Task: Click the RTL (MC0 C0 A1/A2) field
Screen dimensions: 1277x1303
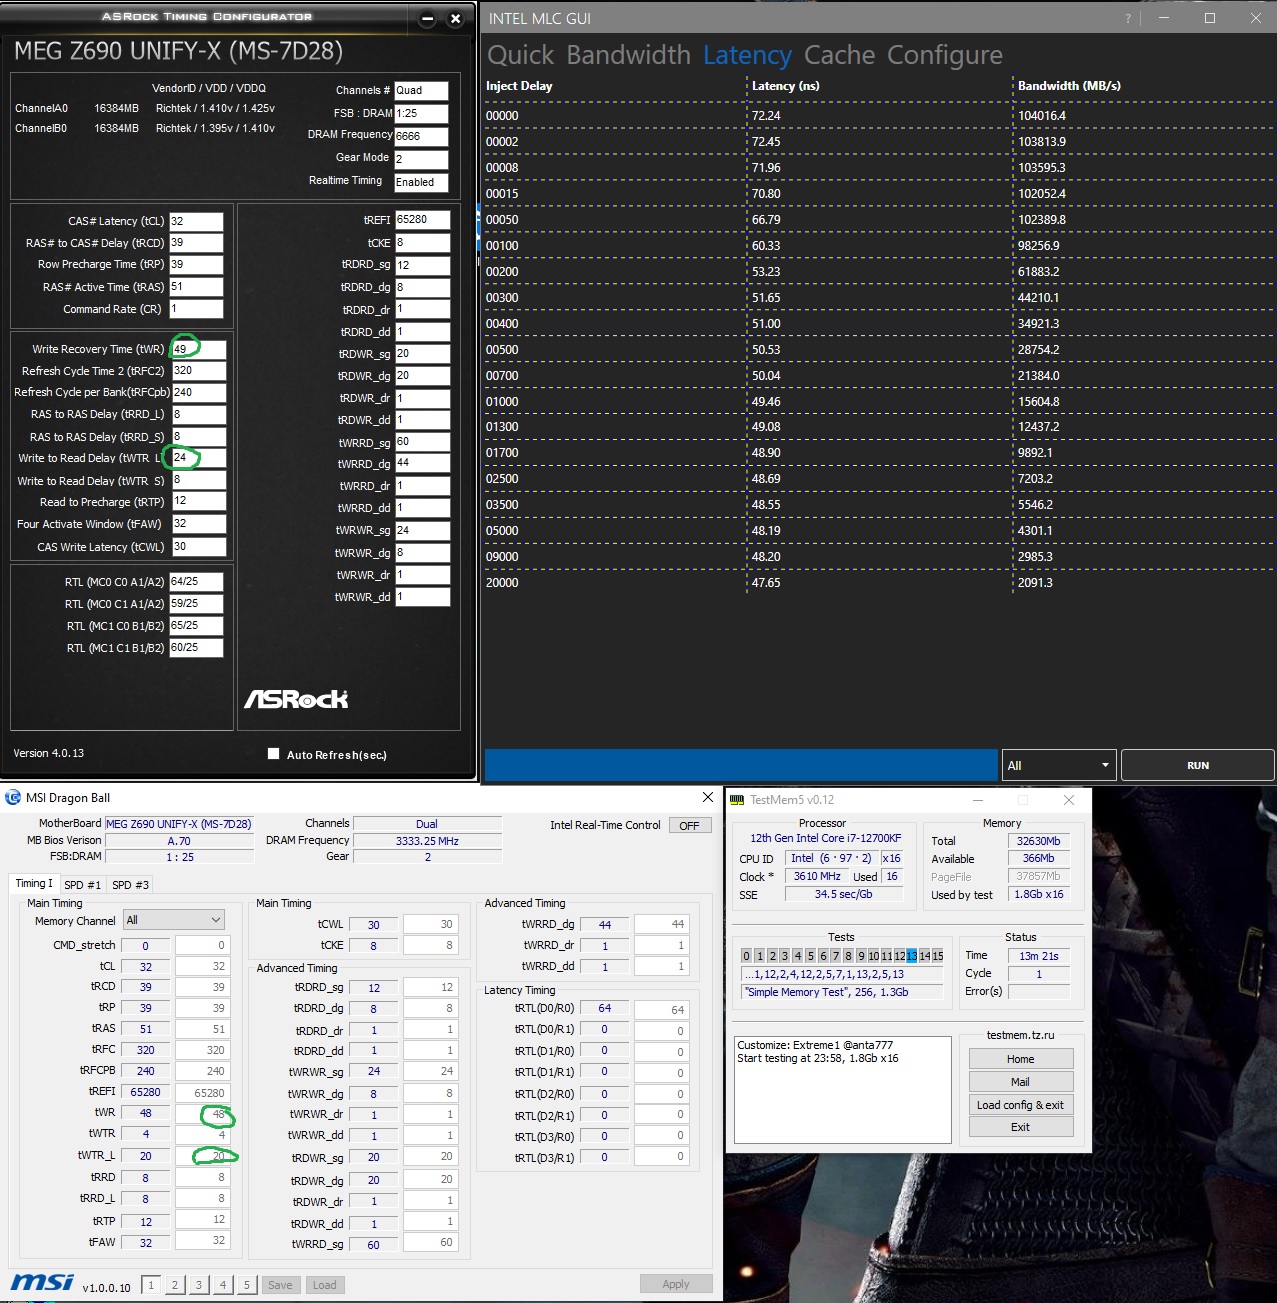Action: [196, 581]
